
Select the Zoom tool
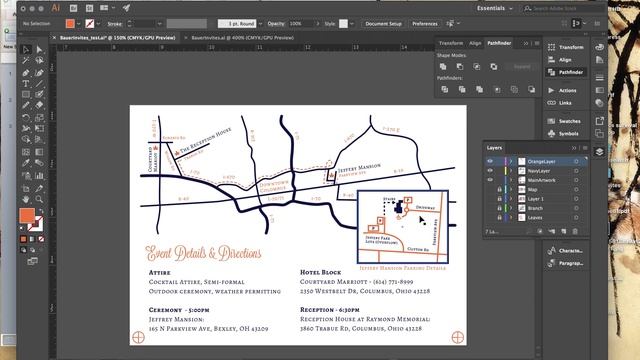(39, 199)
